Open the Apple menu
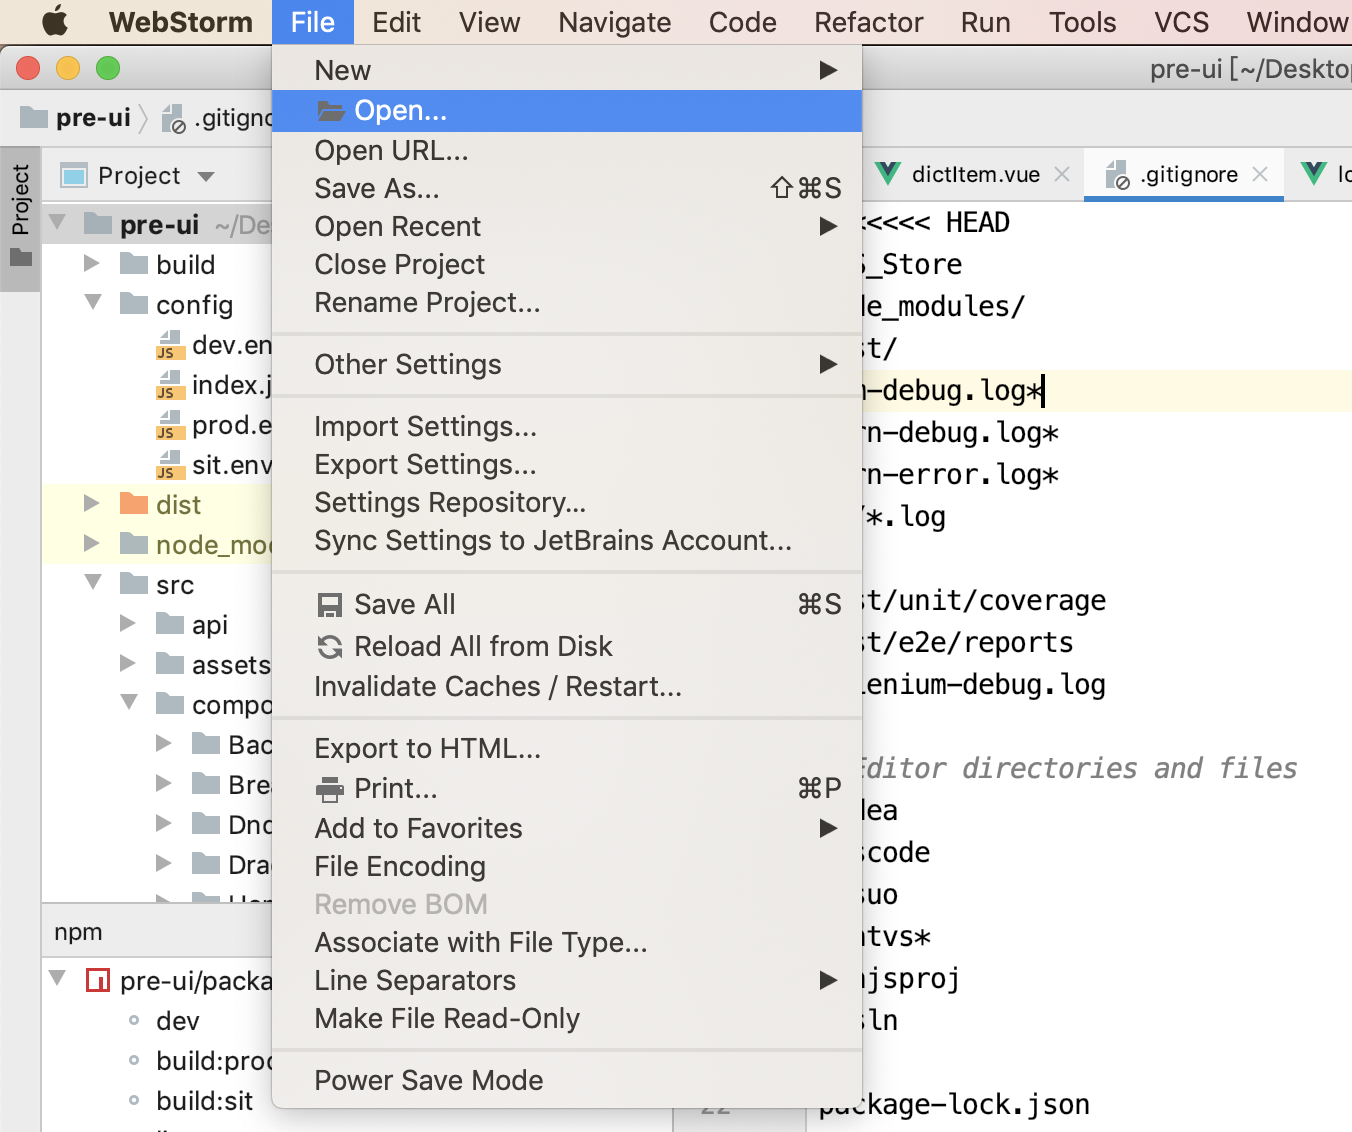1352x1132 pixels. click(x=54, y=21)
